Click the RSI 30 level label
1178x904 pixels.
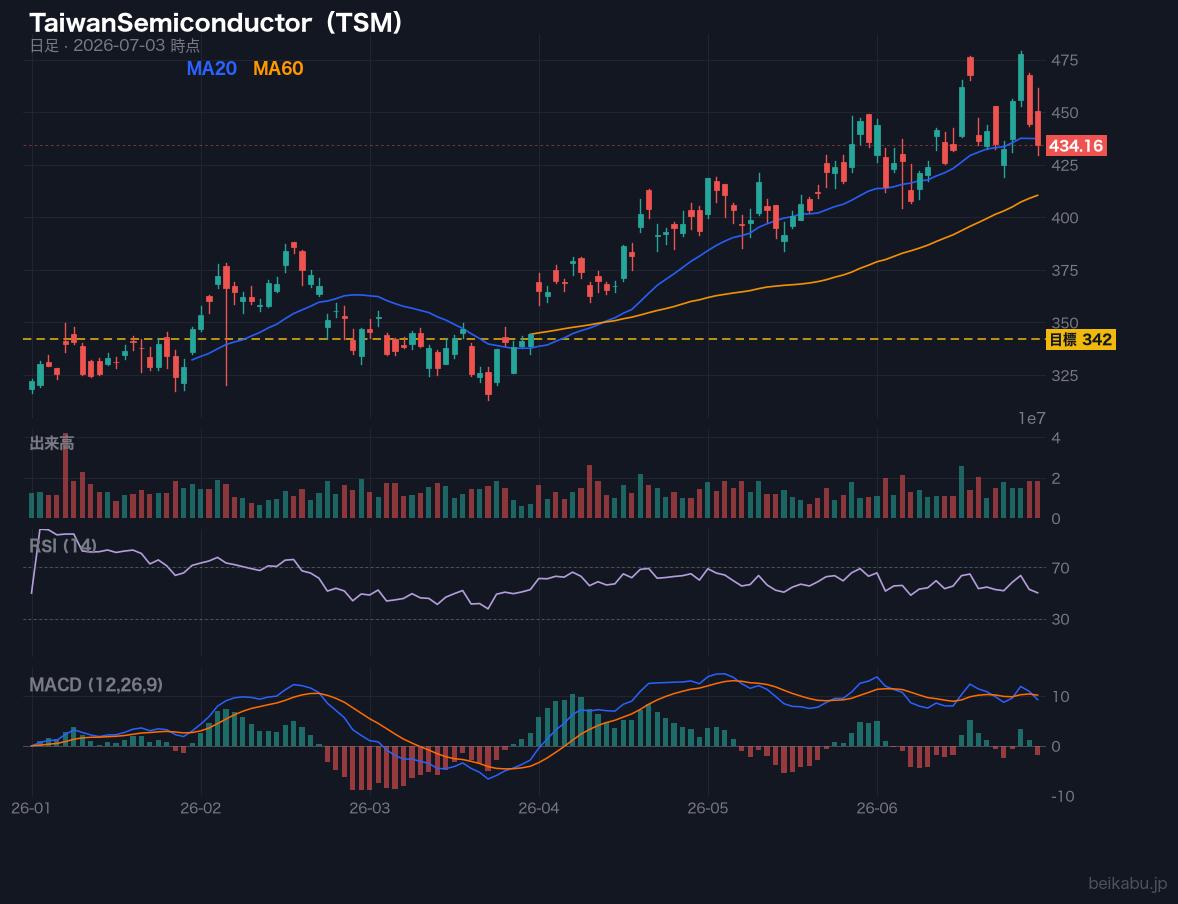pyautogui.click(x=1060, y=619)
